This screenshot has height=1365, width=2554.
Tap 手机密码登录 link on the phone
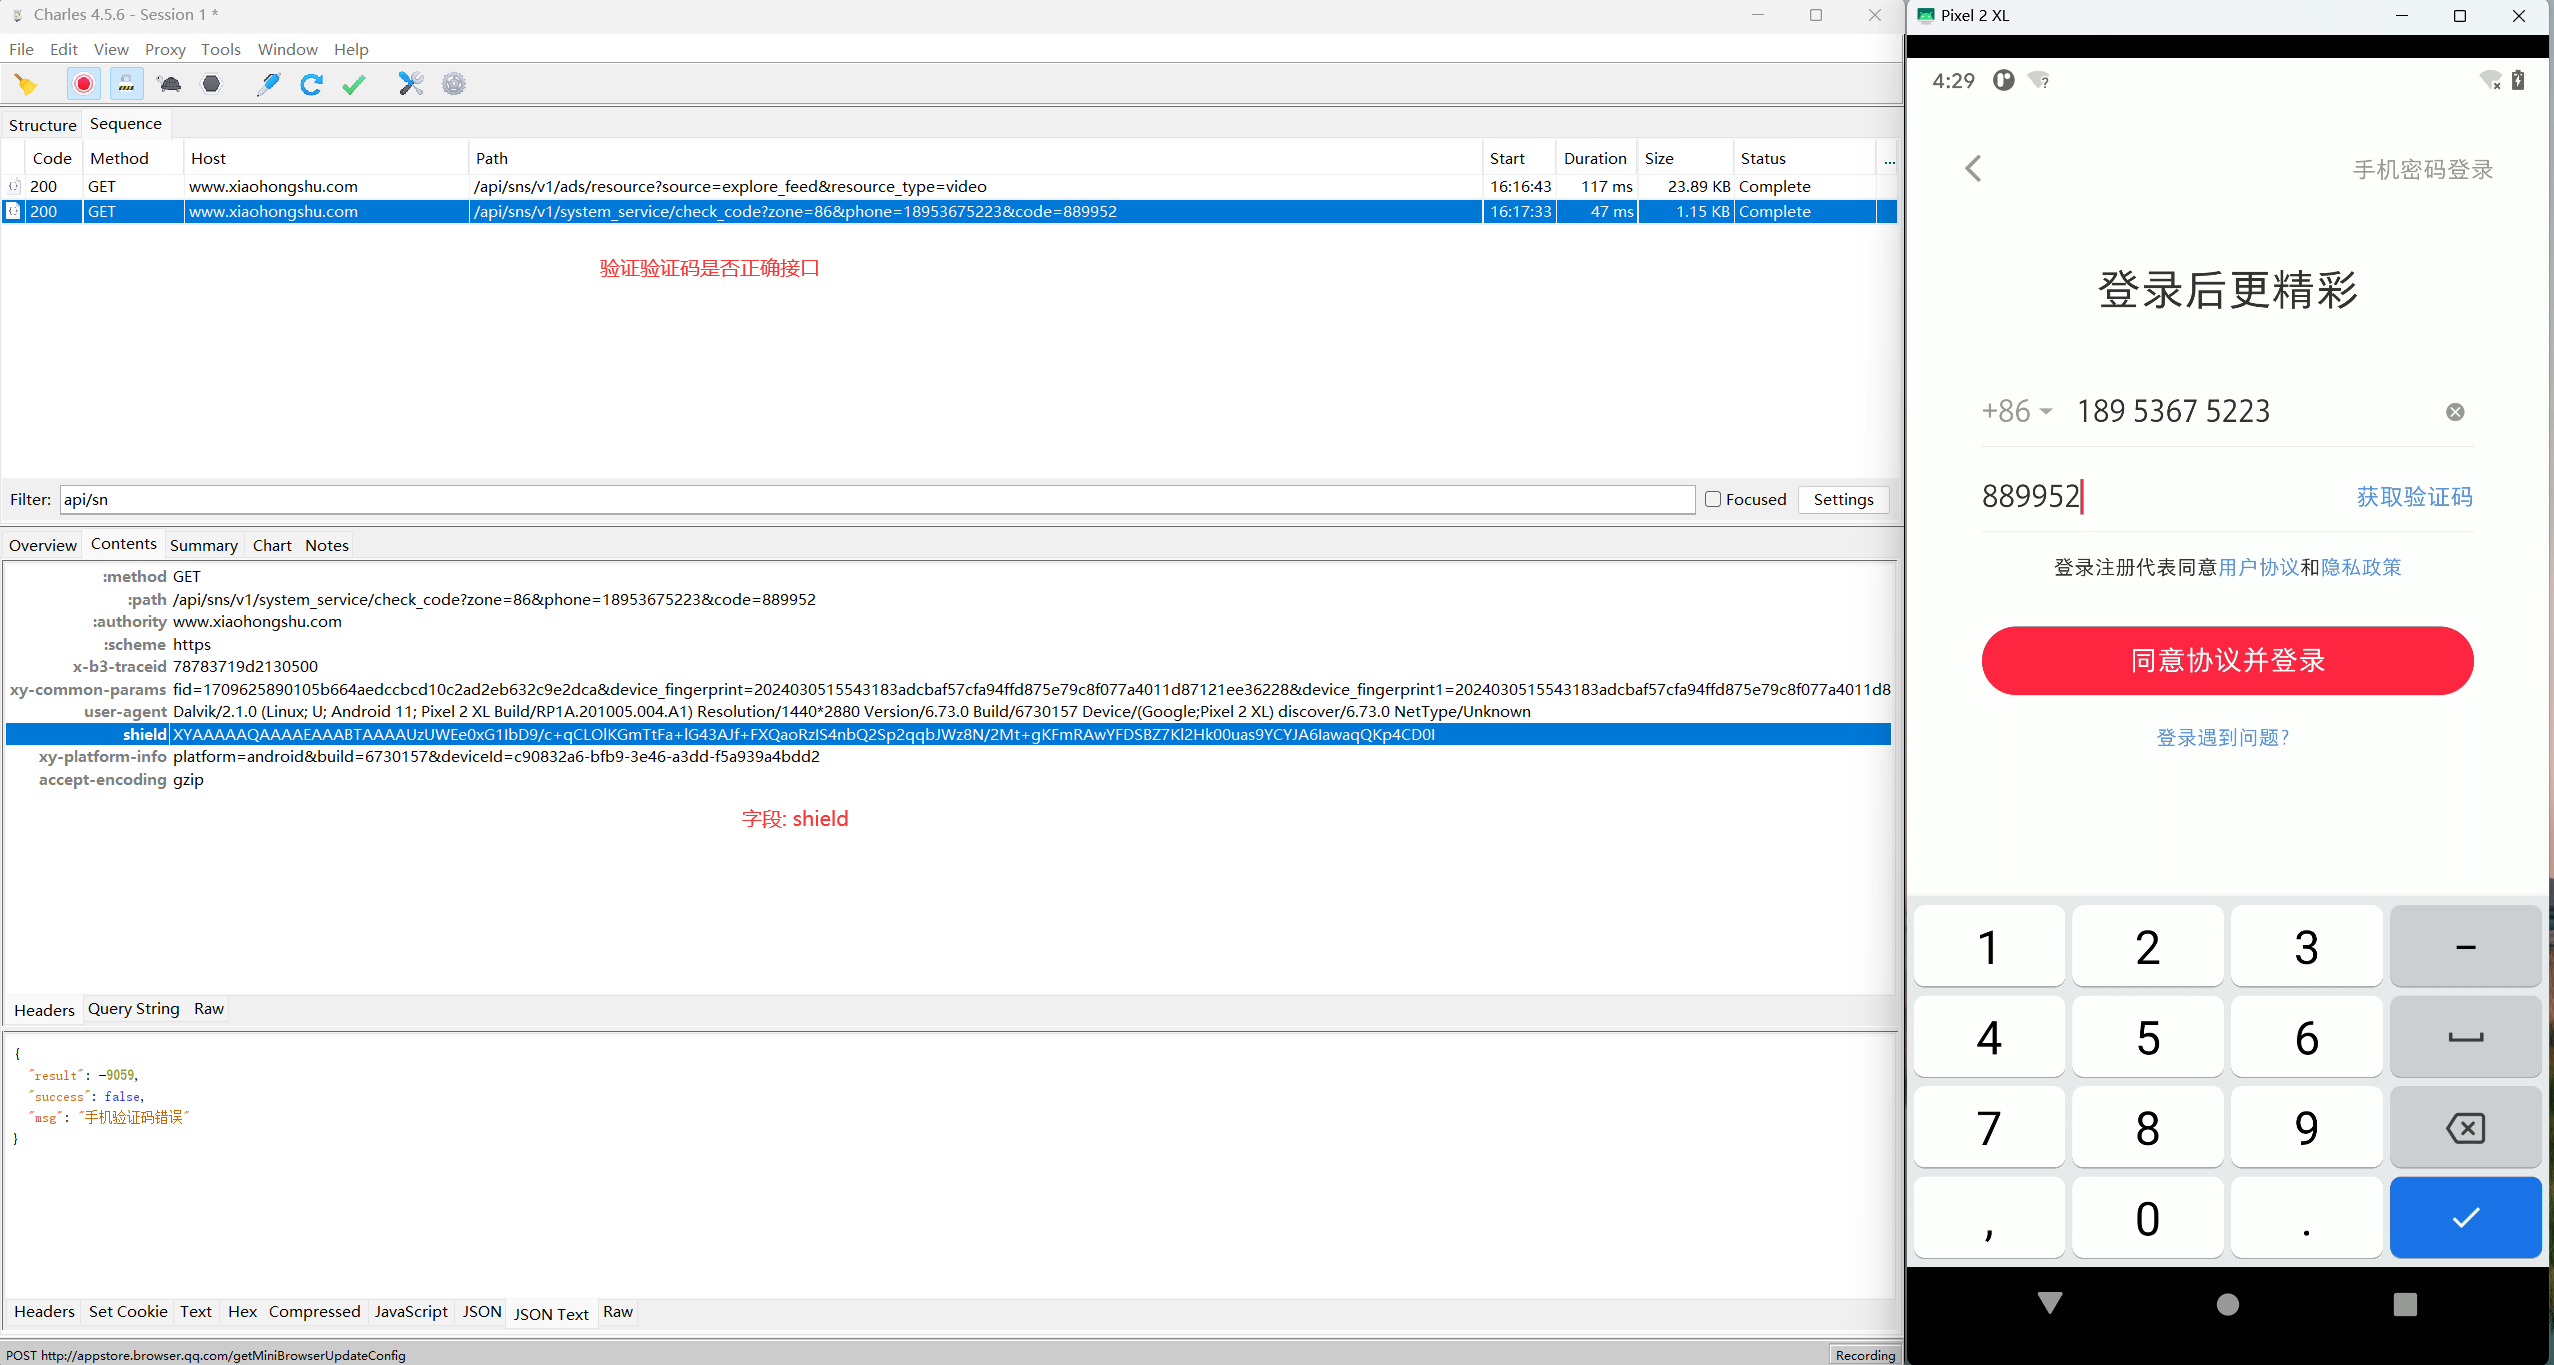[x=2423, y=170]
